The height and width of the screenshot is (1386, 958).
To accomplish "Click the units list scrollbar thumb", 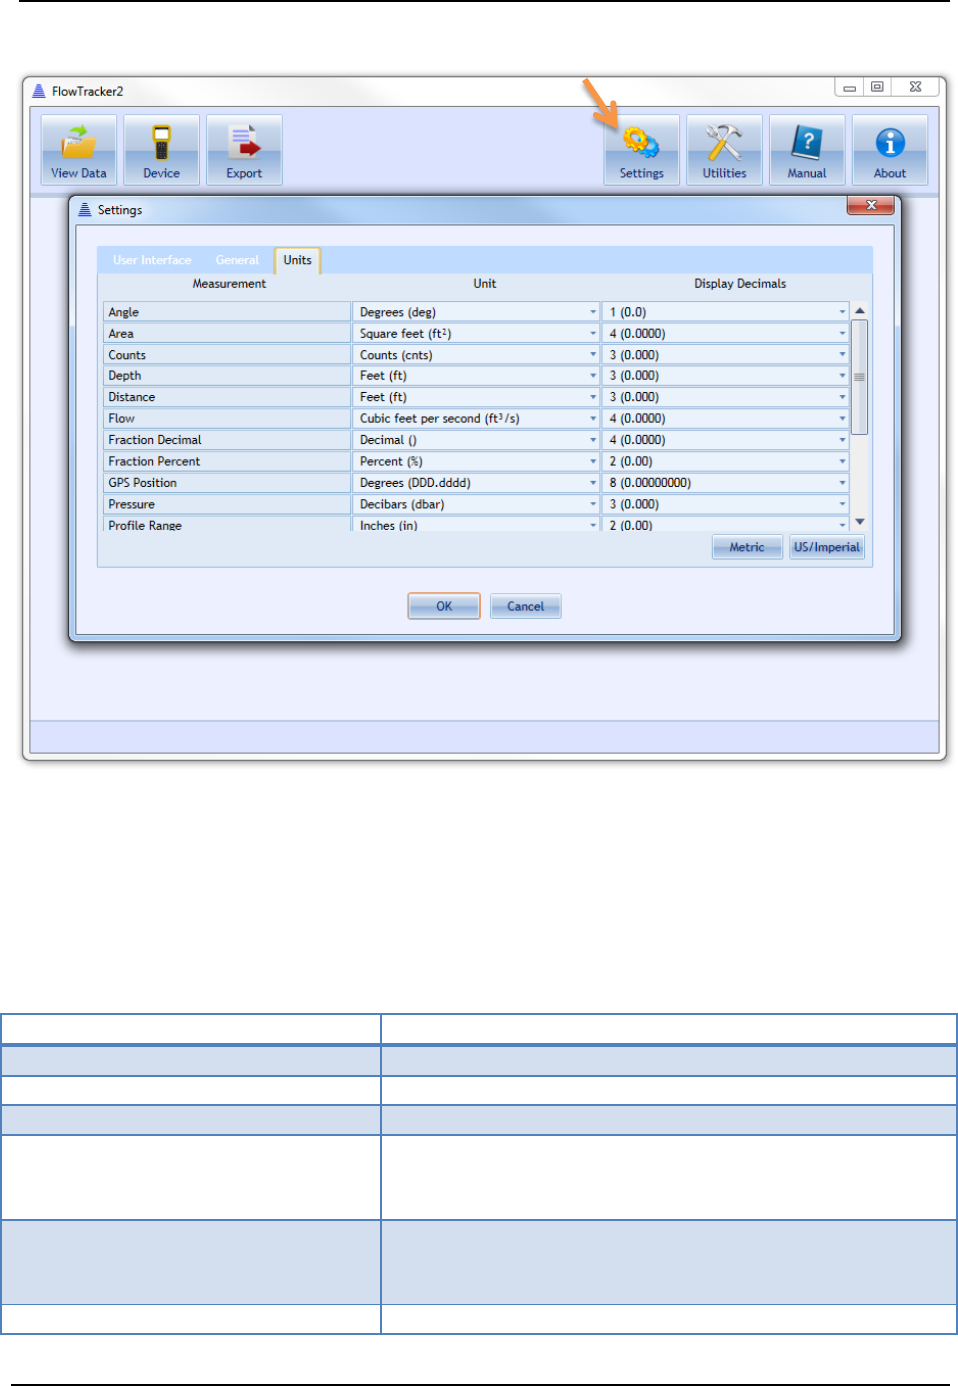I will [860, 377].
